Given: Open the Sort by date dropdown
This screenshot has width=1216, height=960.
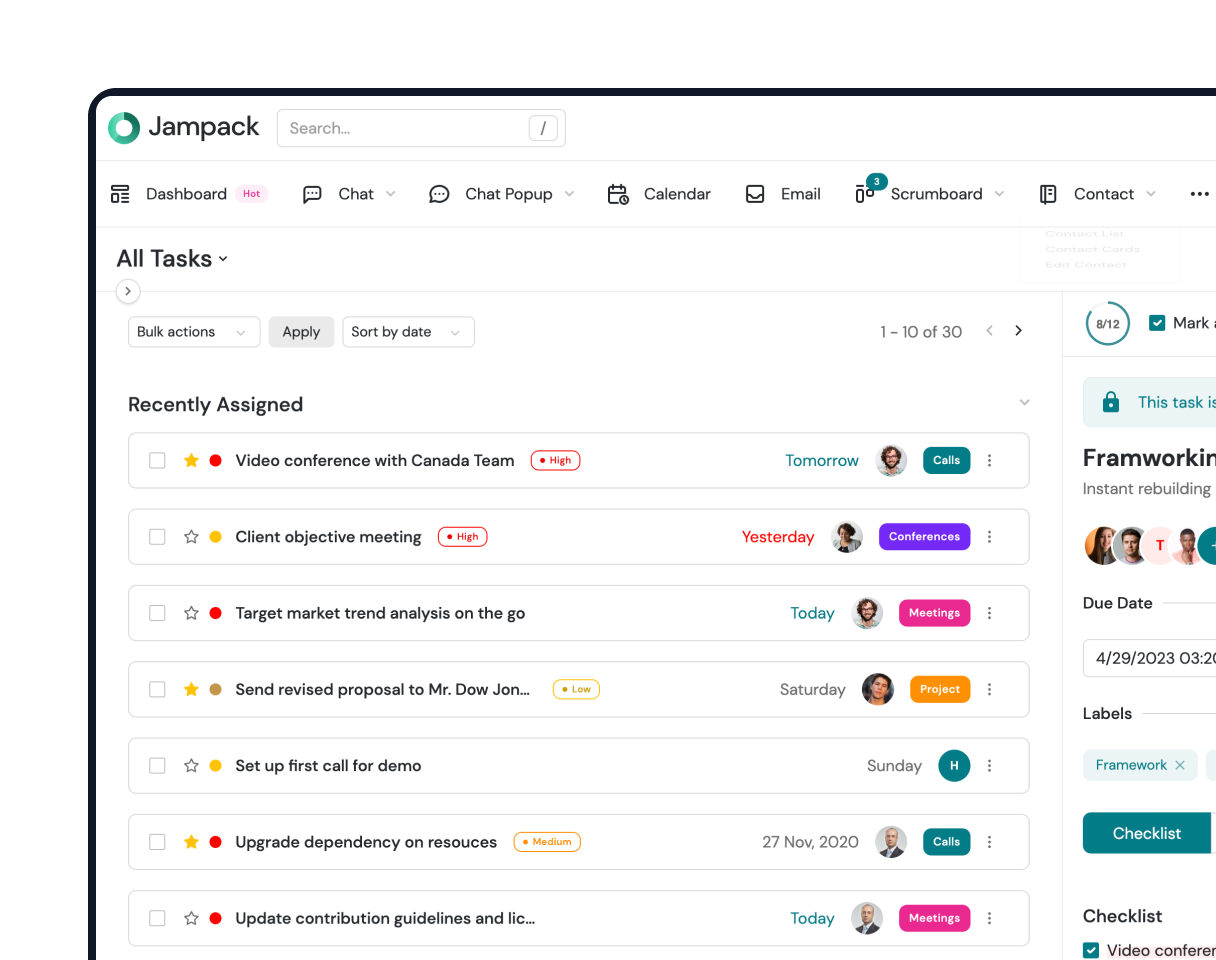Looking at the screenshot, I should click(407, 332).
